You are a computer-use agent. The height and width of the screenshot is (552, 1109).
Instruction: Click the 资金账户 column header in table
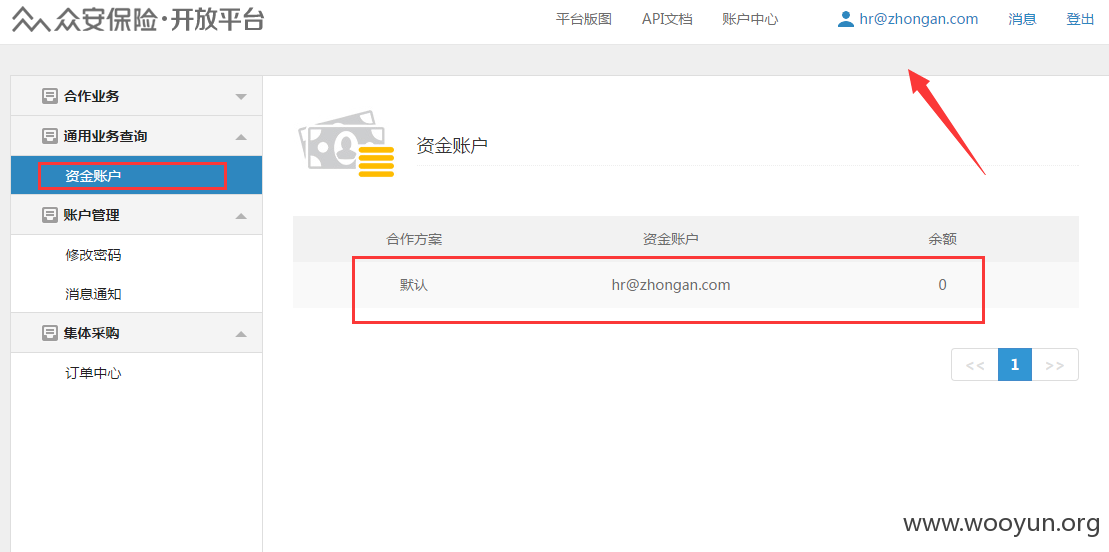[670, 239]
